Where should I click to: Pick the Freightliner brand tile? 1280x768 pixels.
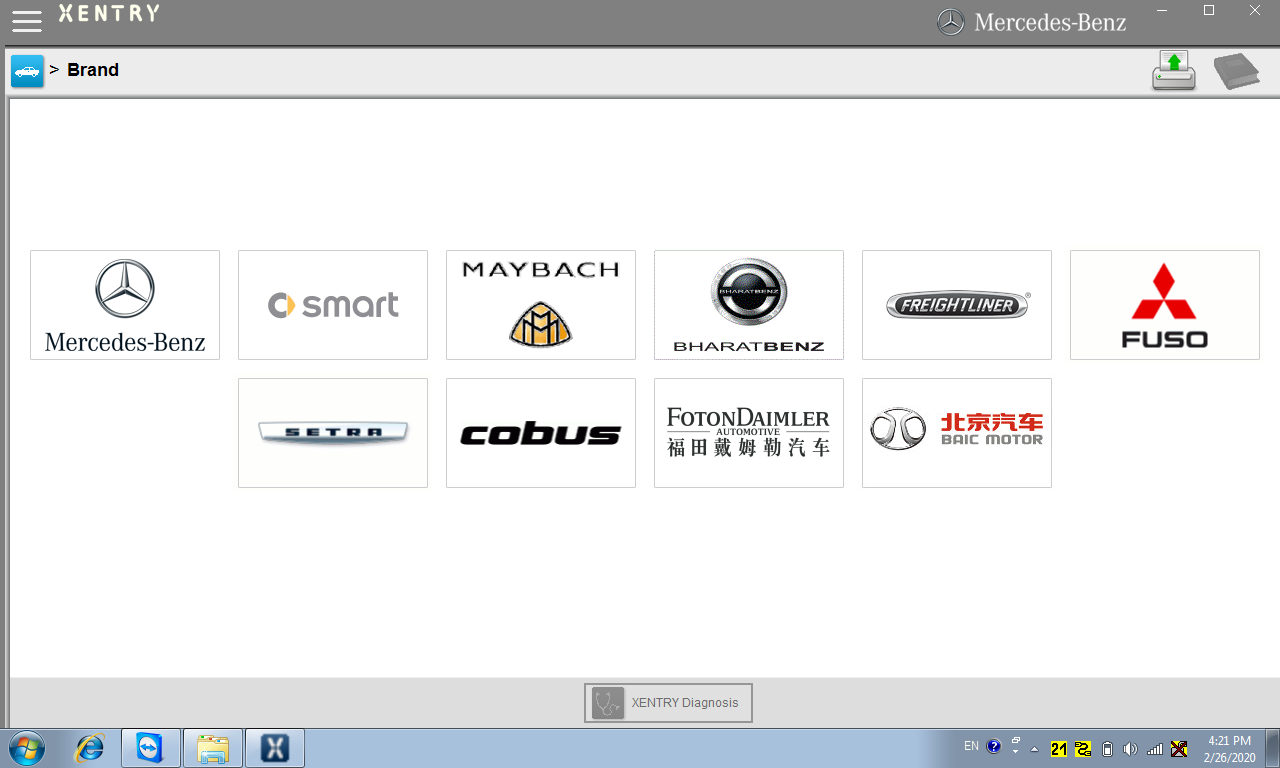[x=957, y=305]
